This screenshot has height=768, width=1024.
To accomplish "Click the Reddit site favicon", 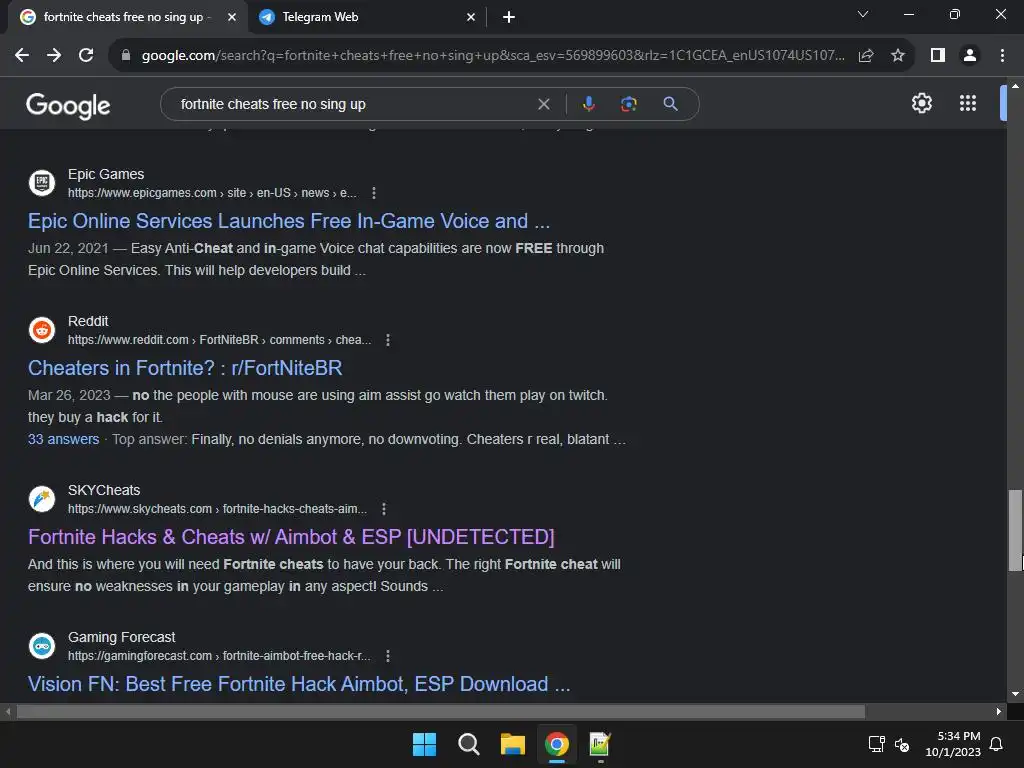I will pyautogui.click(x=42, y=330).
